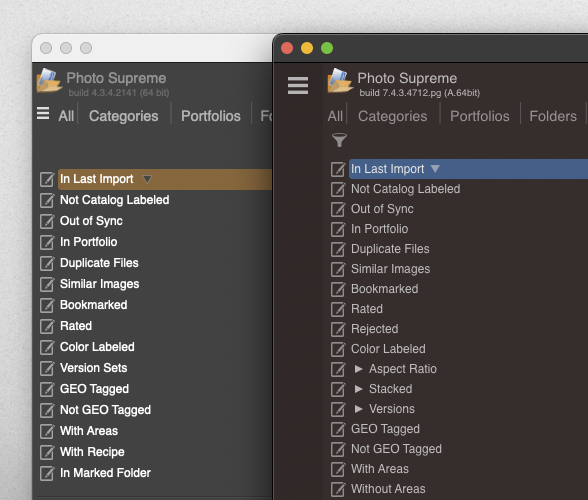Screen dimensions: 588x500
Task: Click the edit icon beside Rated in the left window
Action: (47, 326)
